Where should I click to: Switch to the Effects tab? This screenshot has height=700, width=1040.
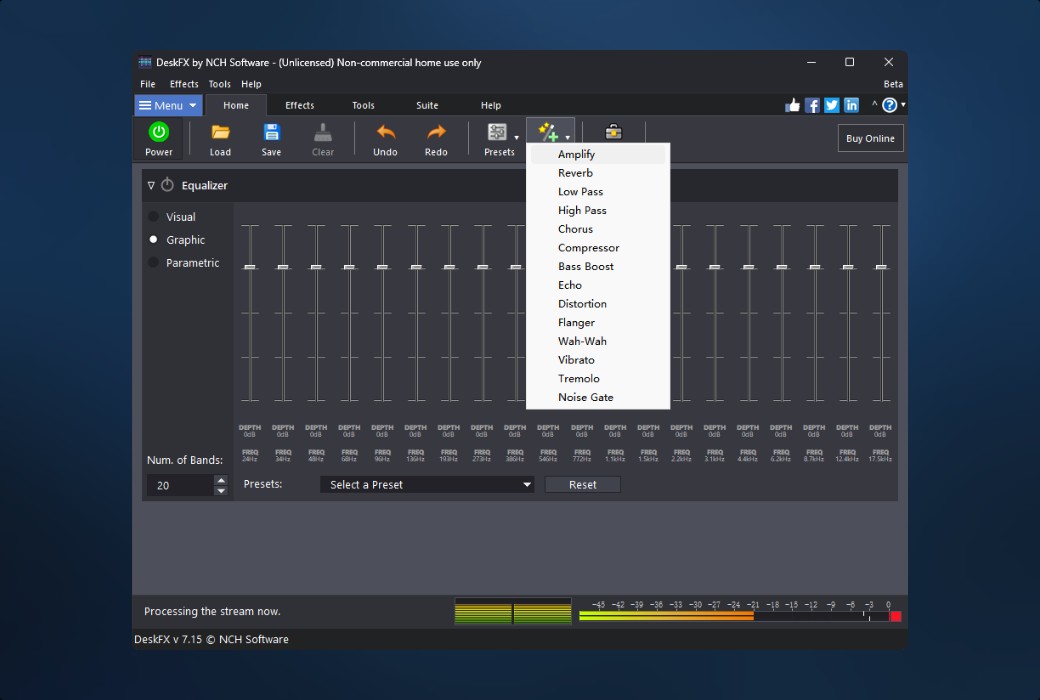click(x=299, y=105)
